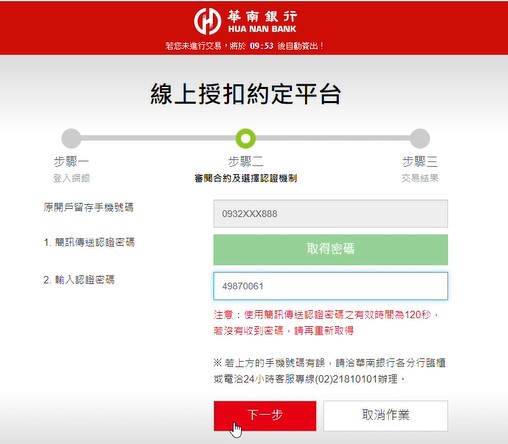
Task: Click the HUA NAN BANK name text
Action: click(x=262, y=29)
